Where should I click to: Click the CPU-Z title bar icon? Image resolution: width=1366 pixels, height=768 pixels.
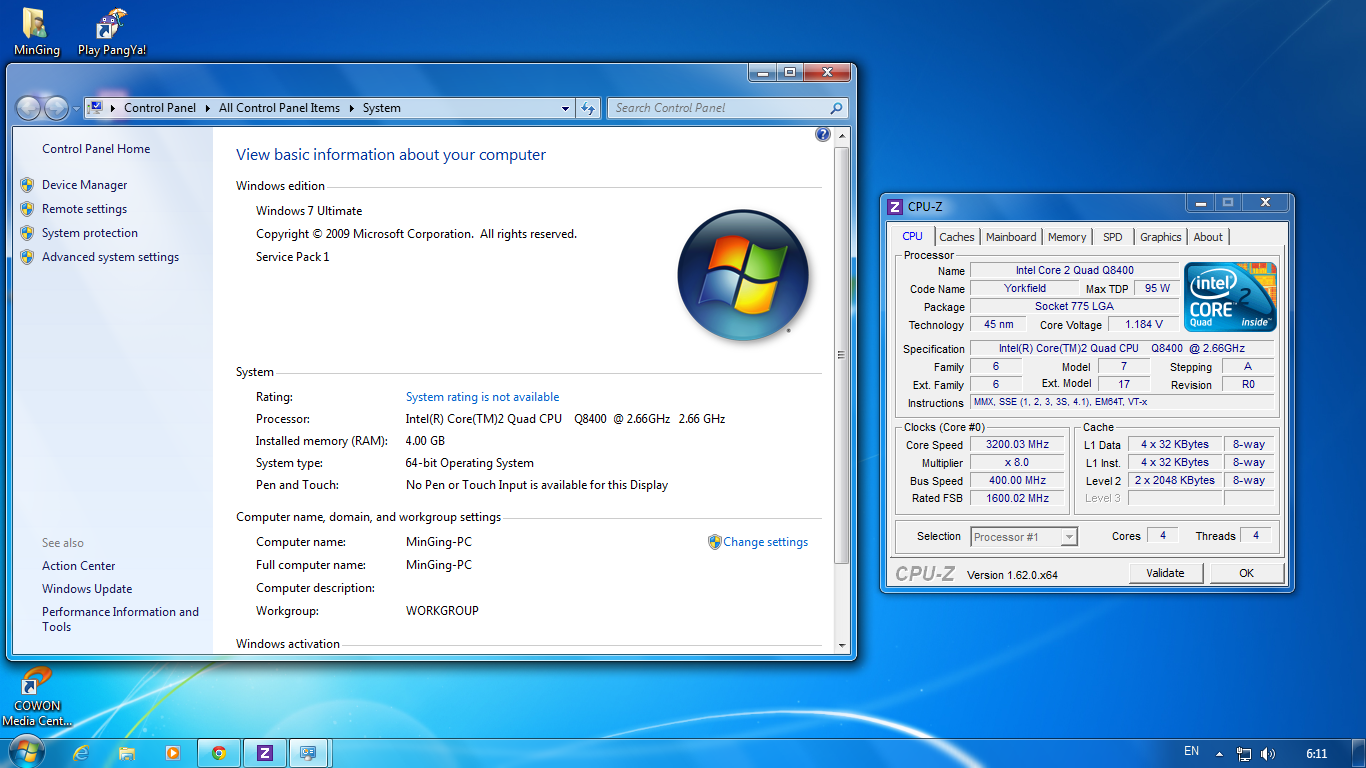click(x=895, y=207)
